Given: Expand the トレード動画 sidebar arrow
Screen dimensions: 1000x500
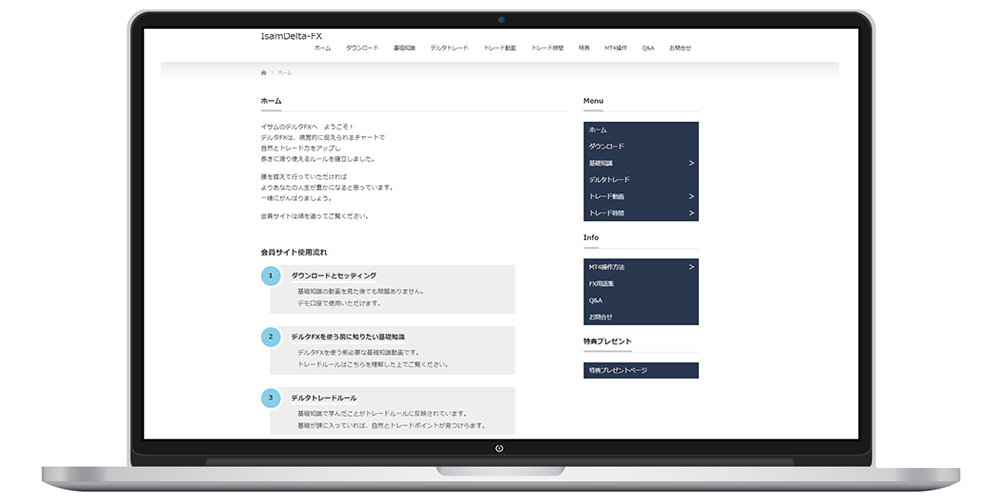Looking at the screenshot, I should pos(691,196).
